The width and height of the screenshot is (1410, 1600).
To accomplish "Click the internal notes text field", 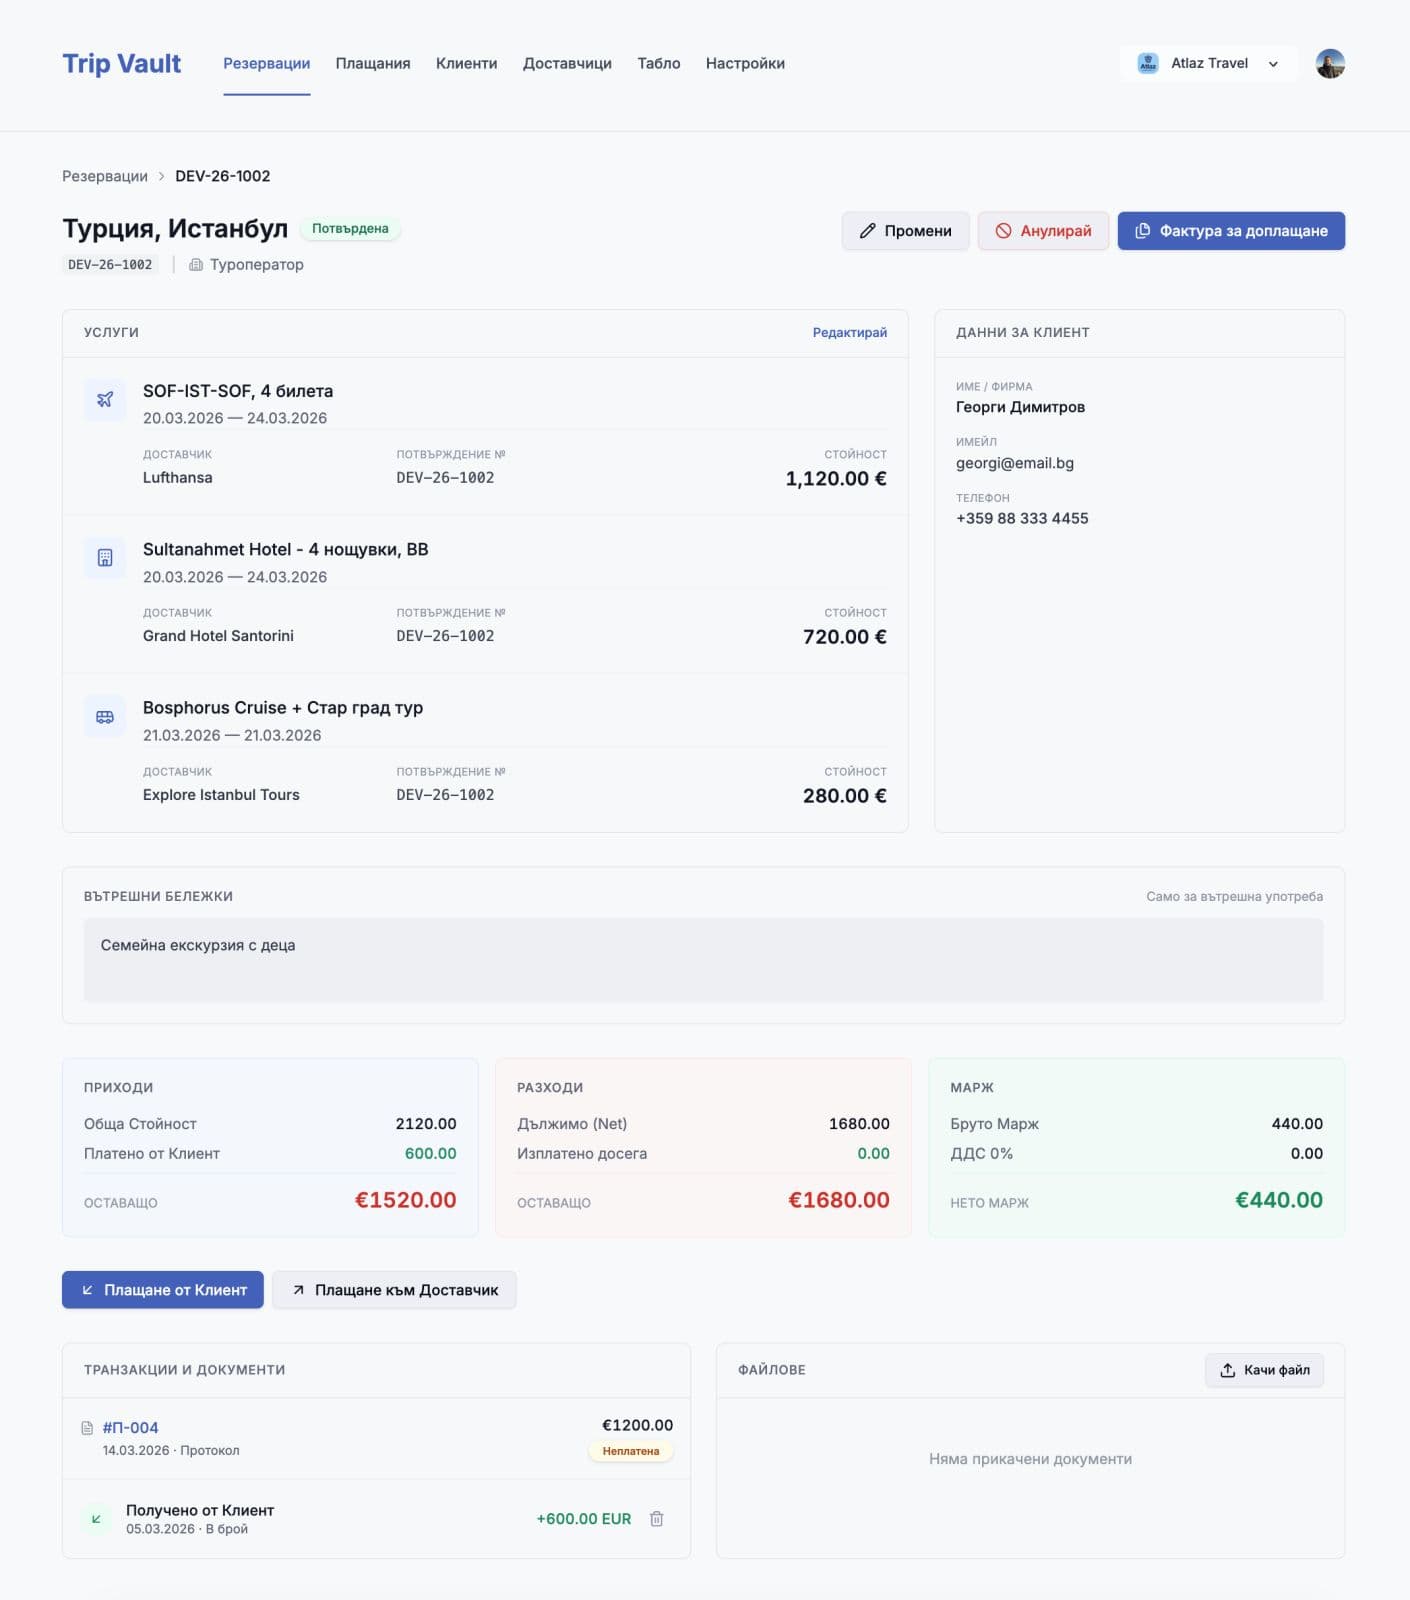I will pyautogui.click(x=703, y=960).
